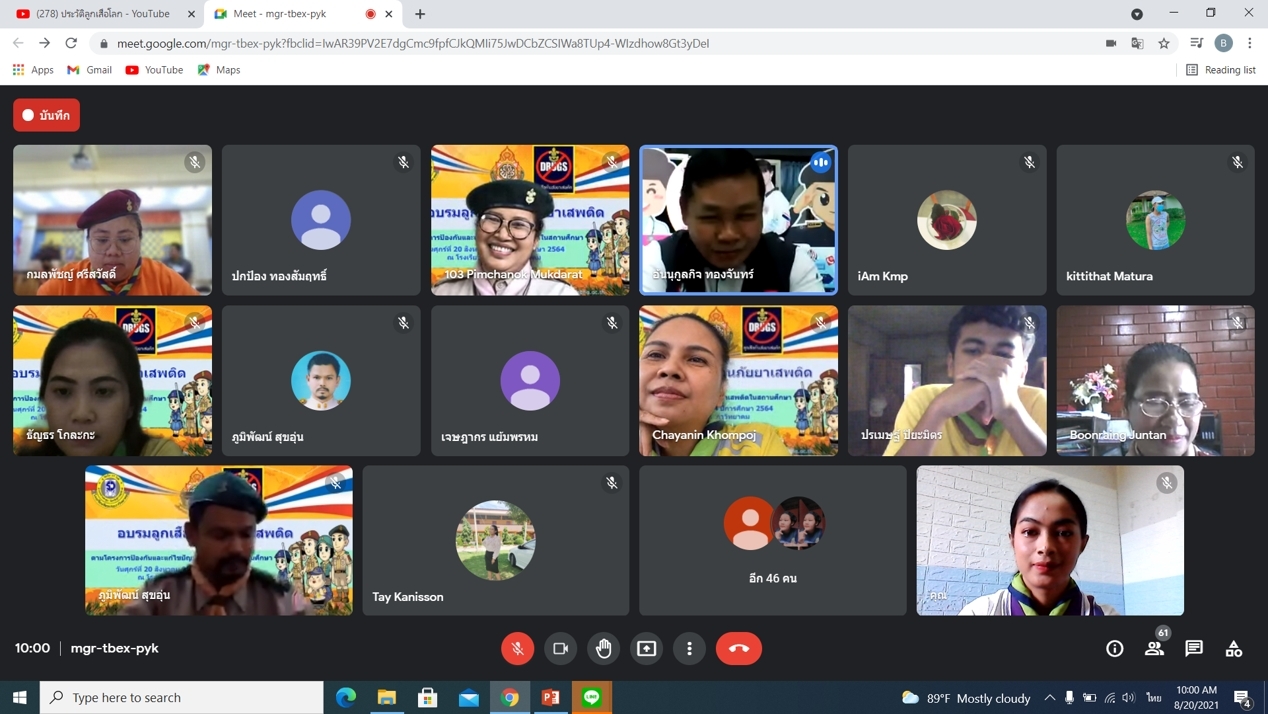Viewport: 1268px width, 714px height.
Task: Open the Activities shapes icon
Action: pos(1234,649)
